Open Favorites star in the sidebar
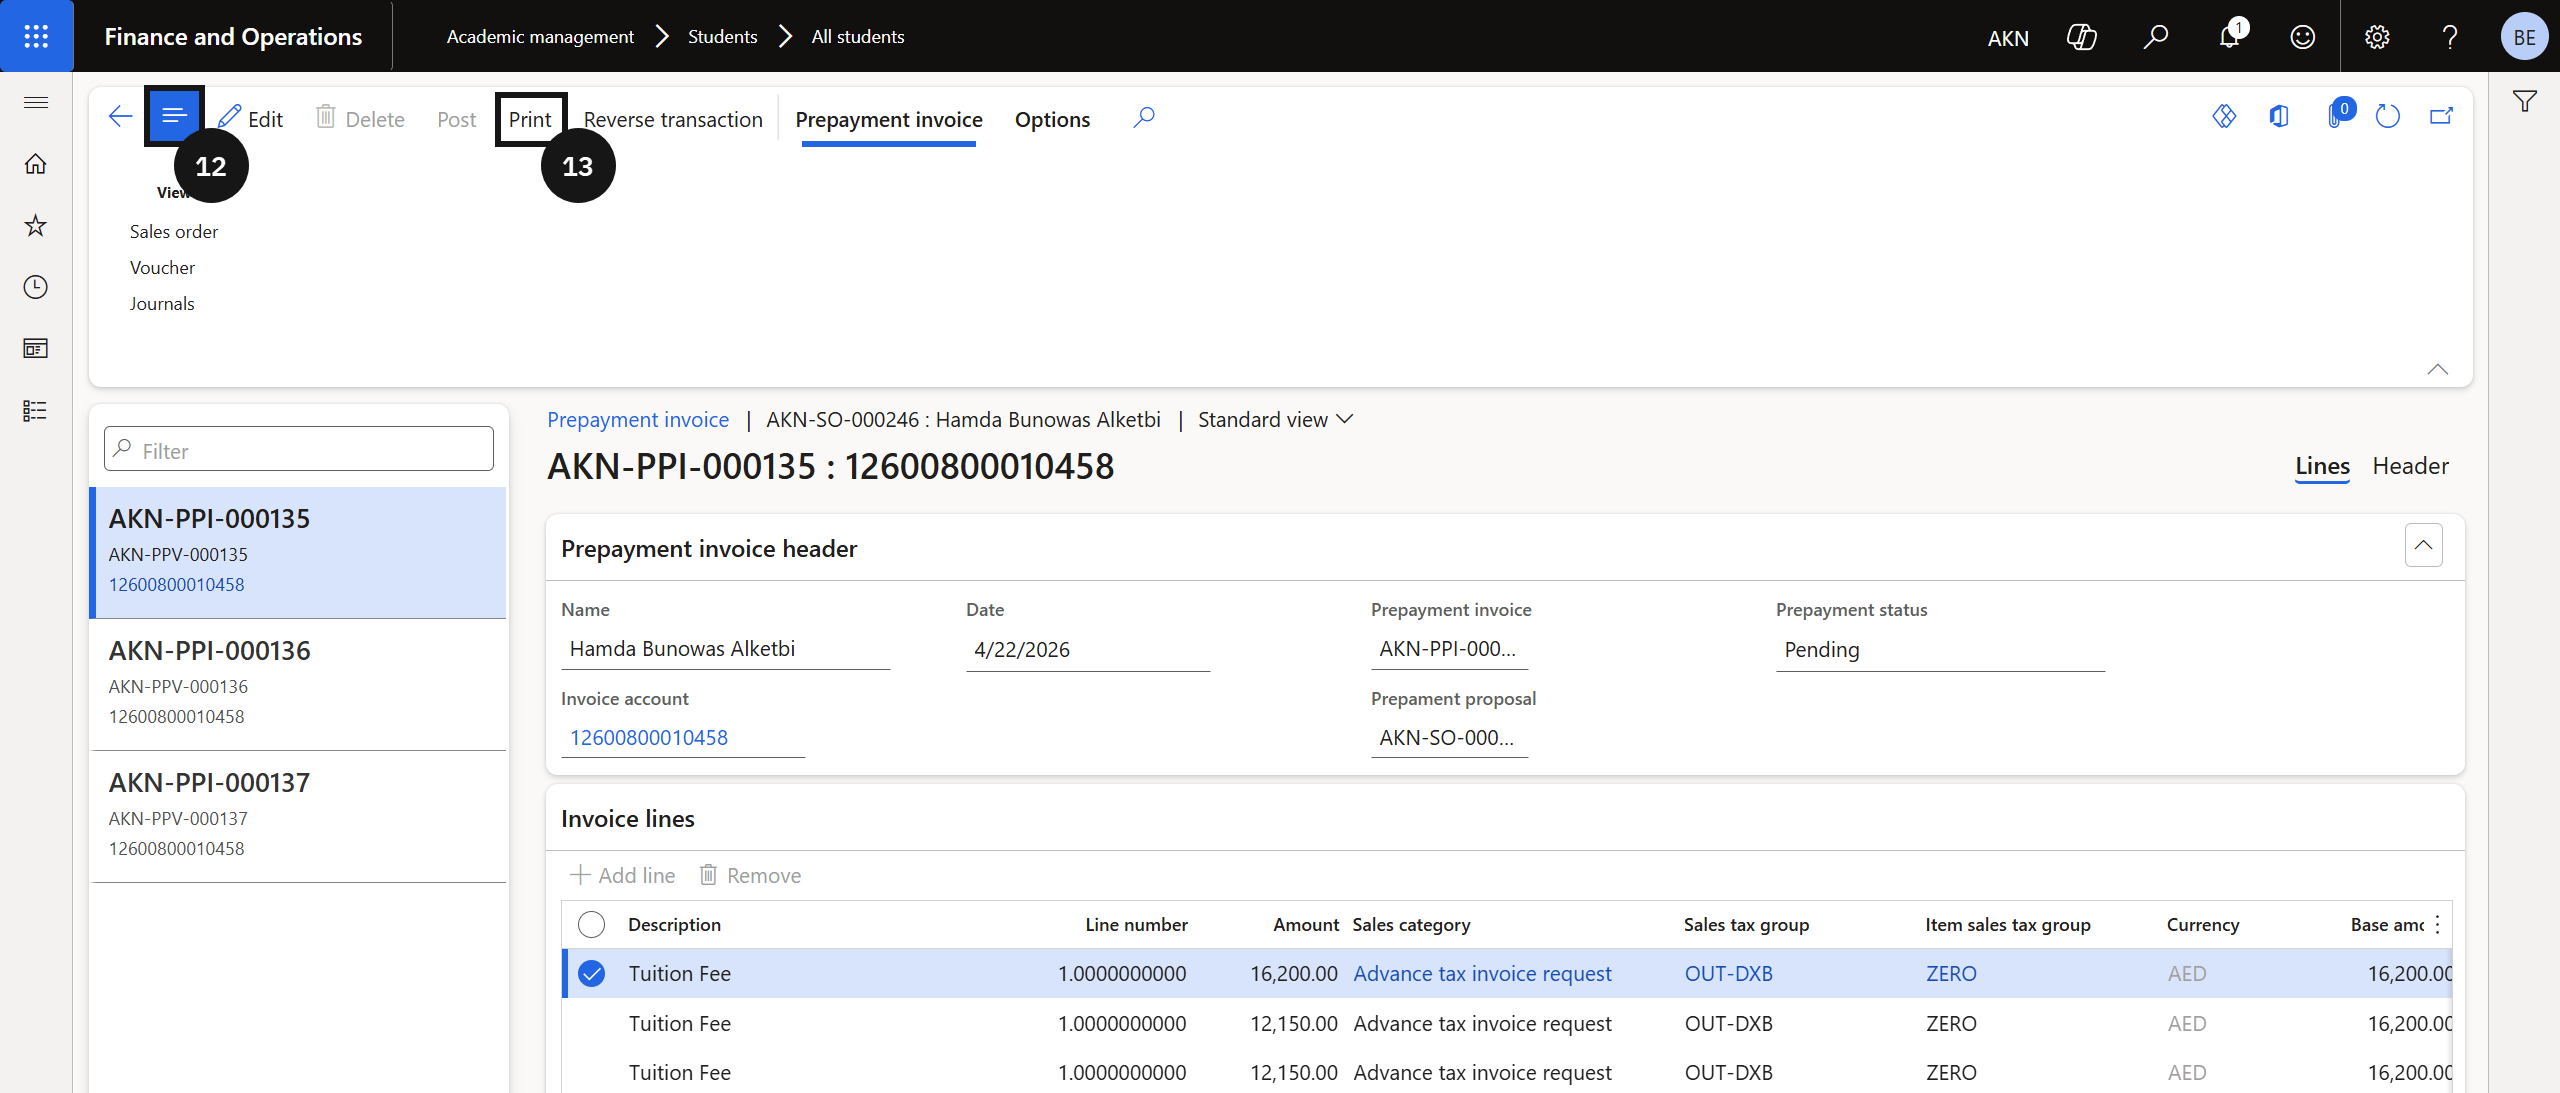This screenshot has width=2560, height=1093. [x=36, y=226]
